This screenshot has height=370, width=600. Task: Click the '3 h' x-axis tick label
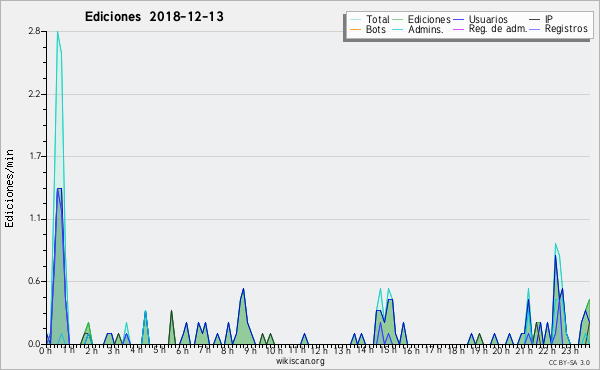pyautogui.click(x=113, y=350)
